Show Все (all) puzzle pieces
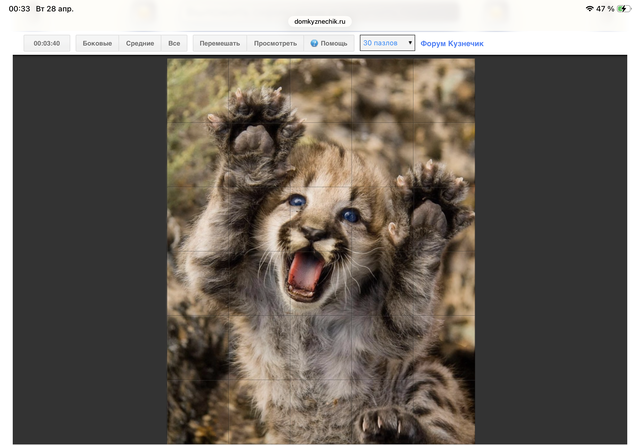 click(x=174, y=43)
